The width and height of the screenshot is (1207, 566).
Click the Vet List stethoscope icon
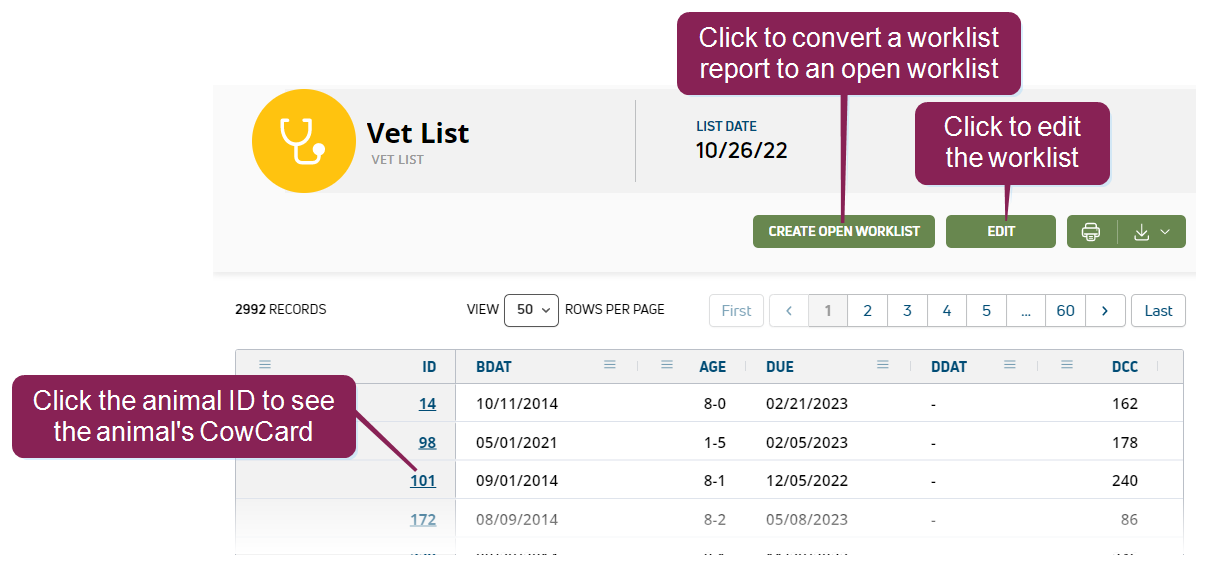pyautogui.click(x=303, y=141)
